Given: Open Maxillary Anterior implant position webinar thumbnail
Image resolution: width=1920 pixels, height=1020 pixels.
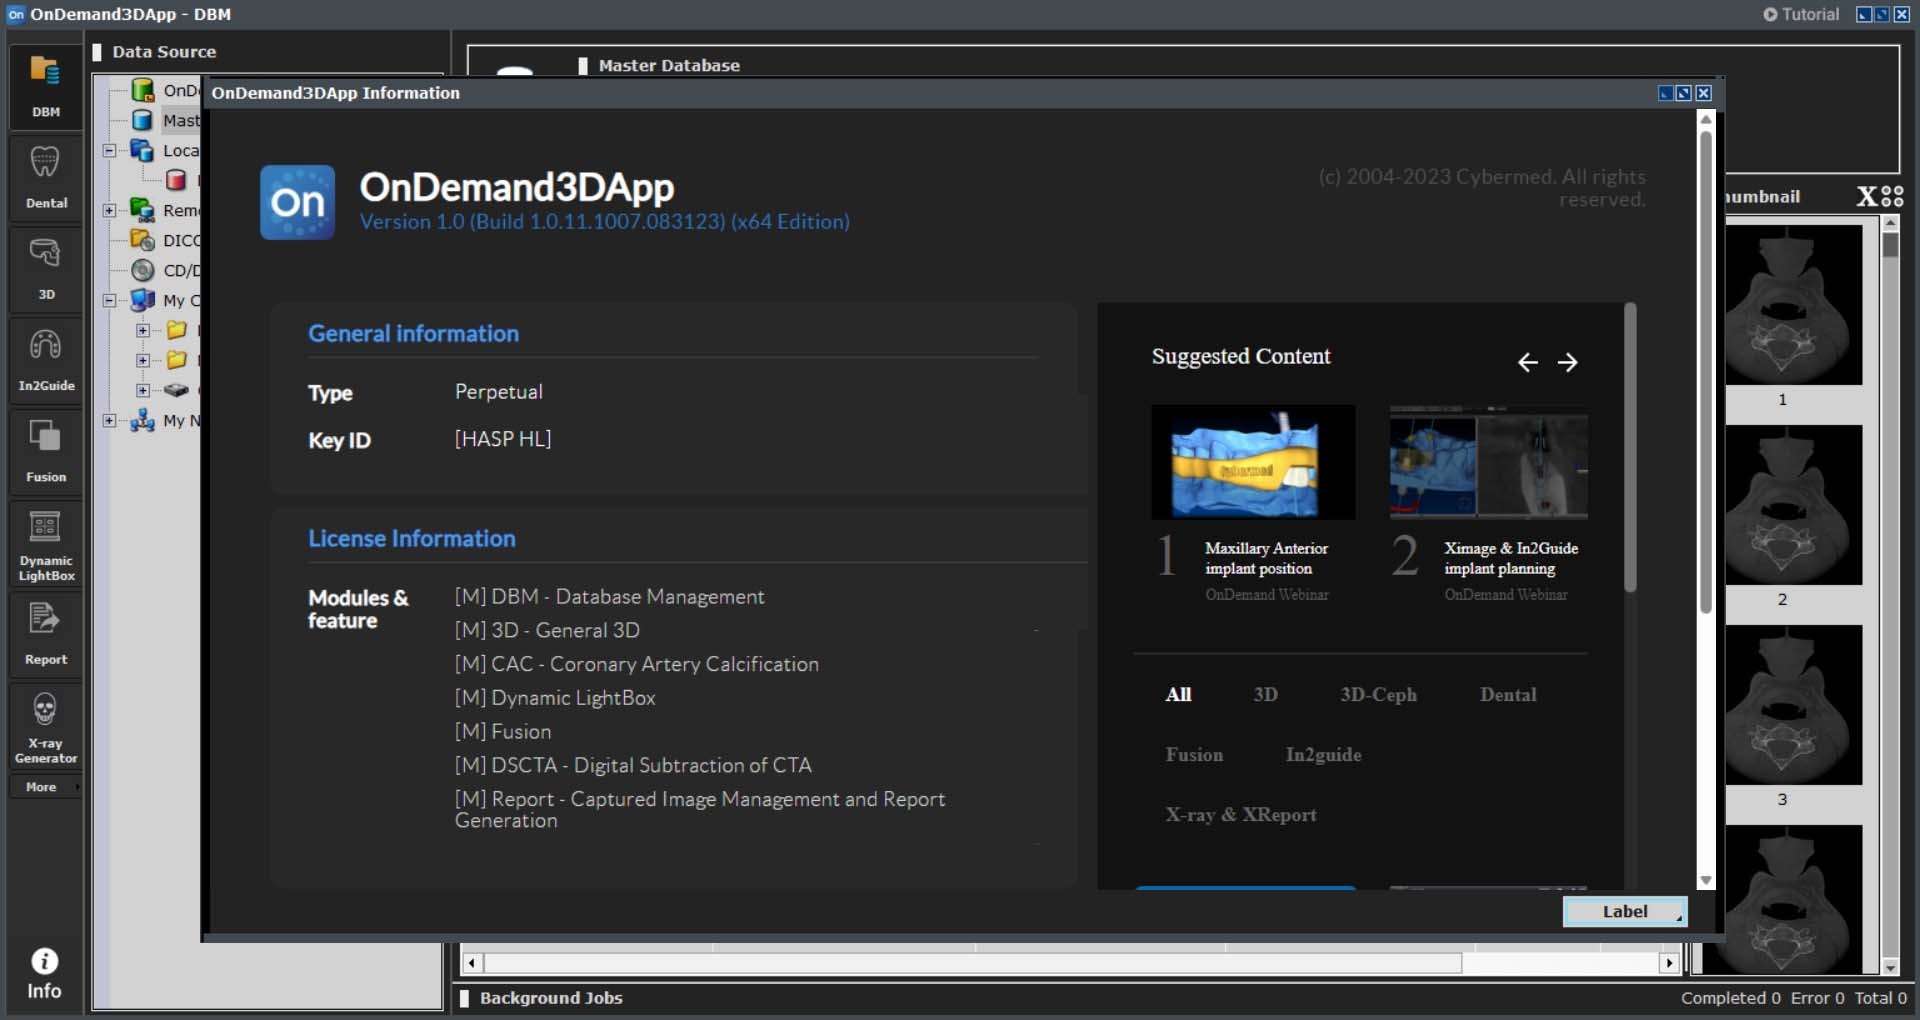Looking at the screenshot, I should 1252,462.
